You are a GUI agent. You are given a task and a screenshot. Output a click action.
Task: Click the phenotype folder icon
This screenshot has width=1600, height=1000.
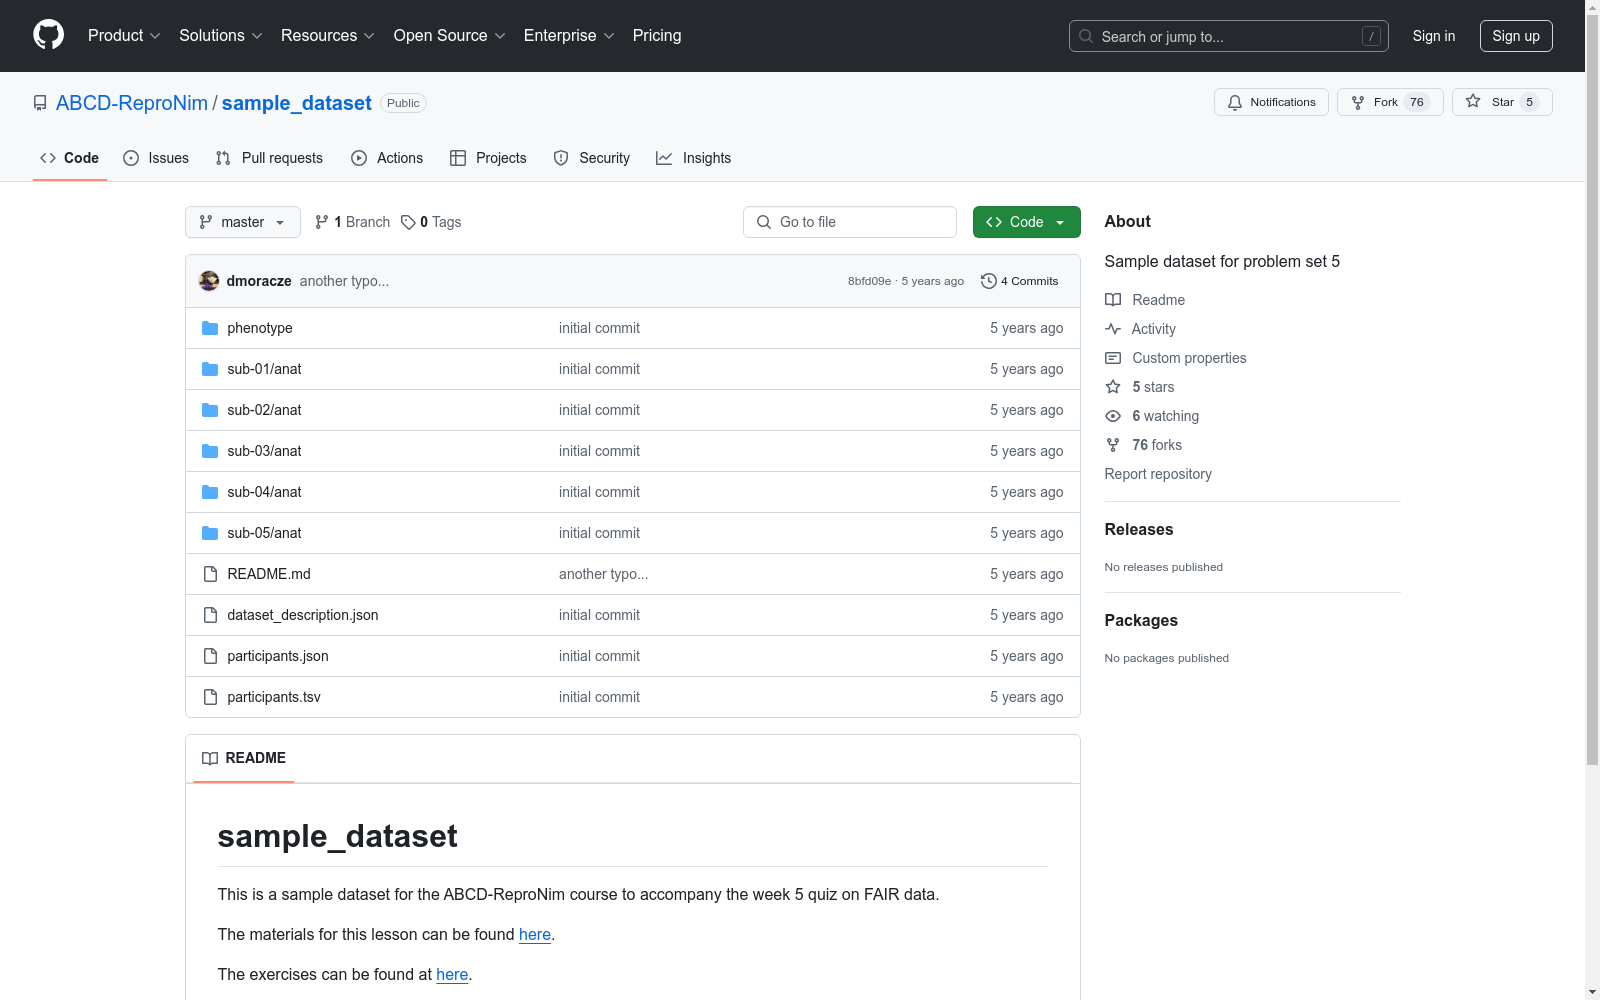[x=210, y=328]
